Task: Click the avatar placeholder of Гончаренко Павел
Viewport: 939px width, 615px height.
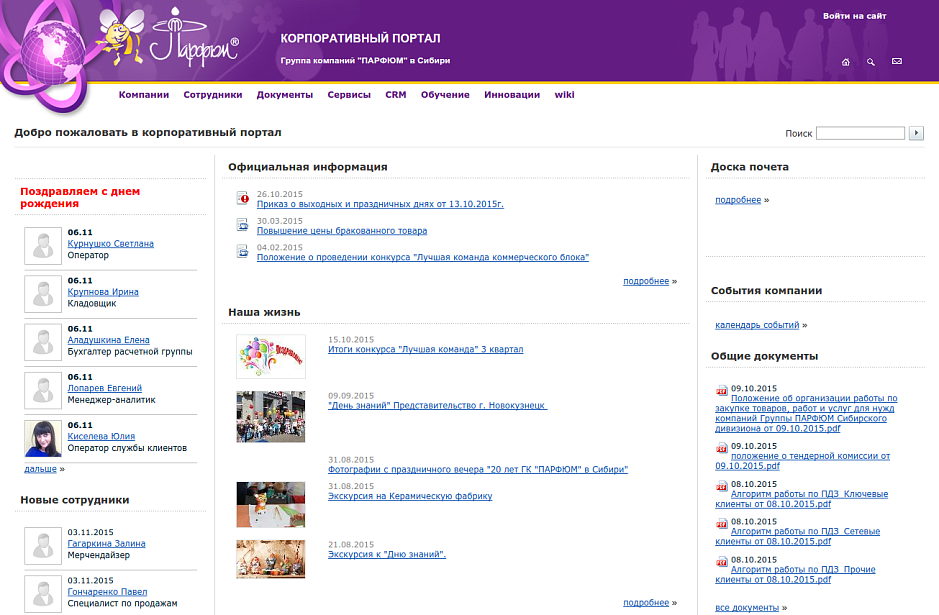Action: click(x=43, y=594)
